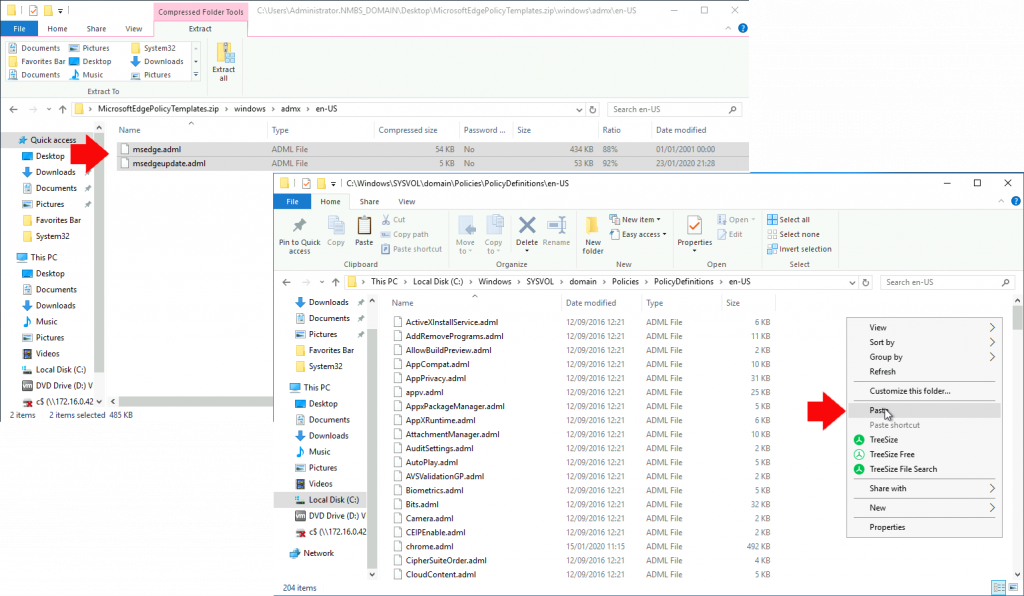Open the Copy to ribbon button
Image resolution: width=1024 pixels, height=596 pixels.
coord(494,235)
